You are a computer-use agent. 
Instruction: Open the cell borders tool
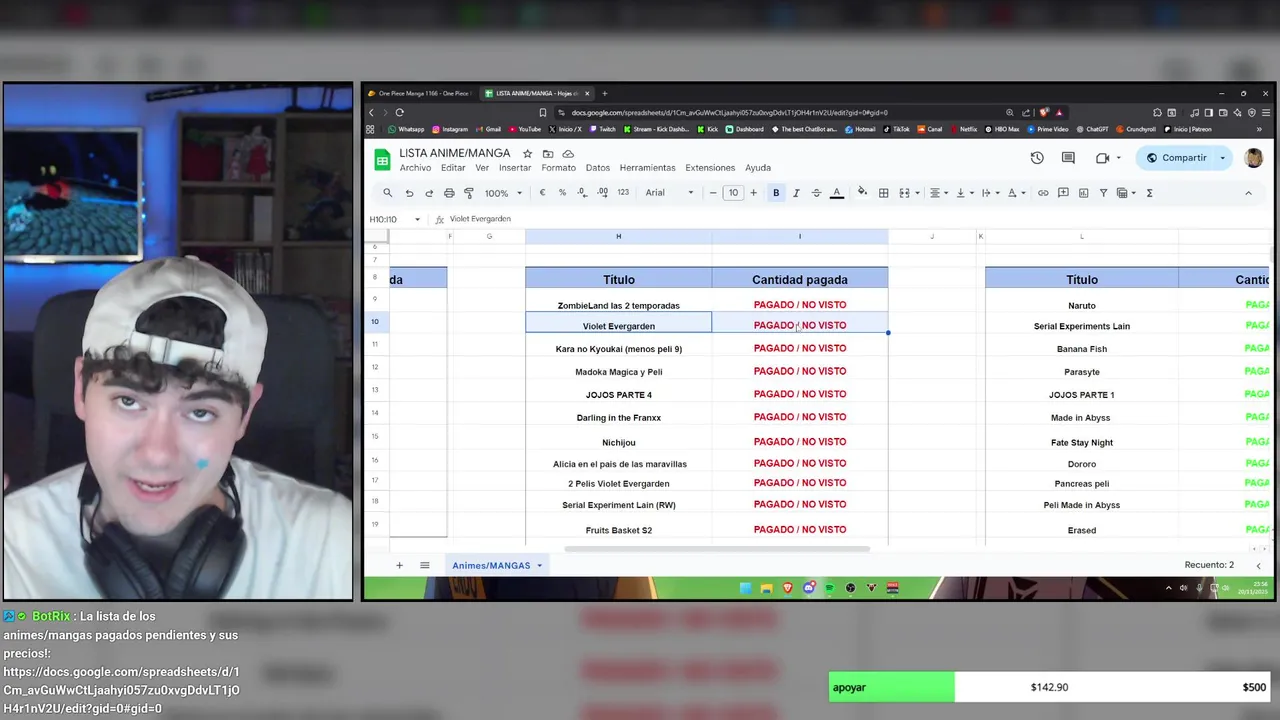883,193
